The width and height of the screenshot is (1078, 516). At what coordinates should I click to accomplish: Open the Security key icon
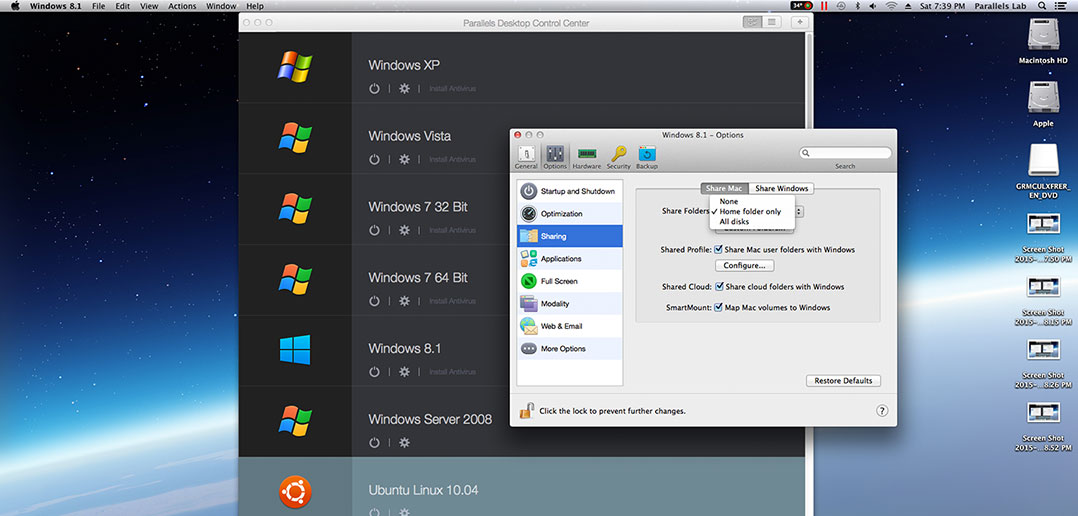[618, 155]
